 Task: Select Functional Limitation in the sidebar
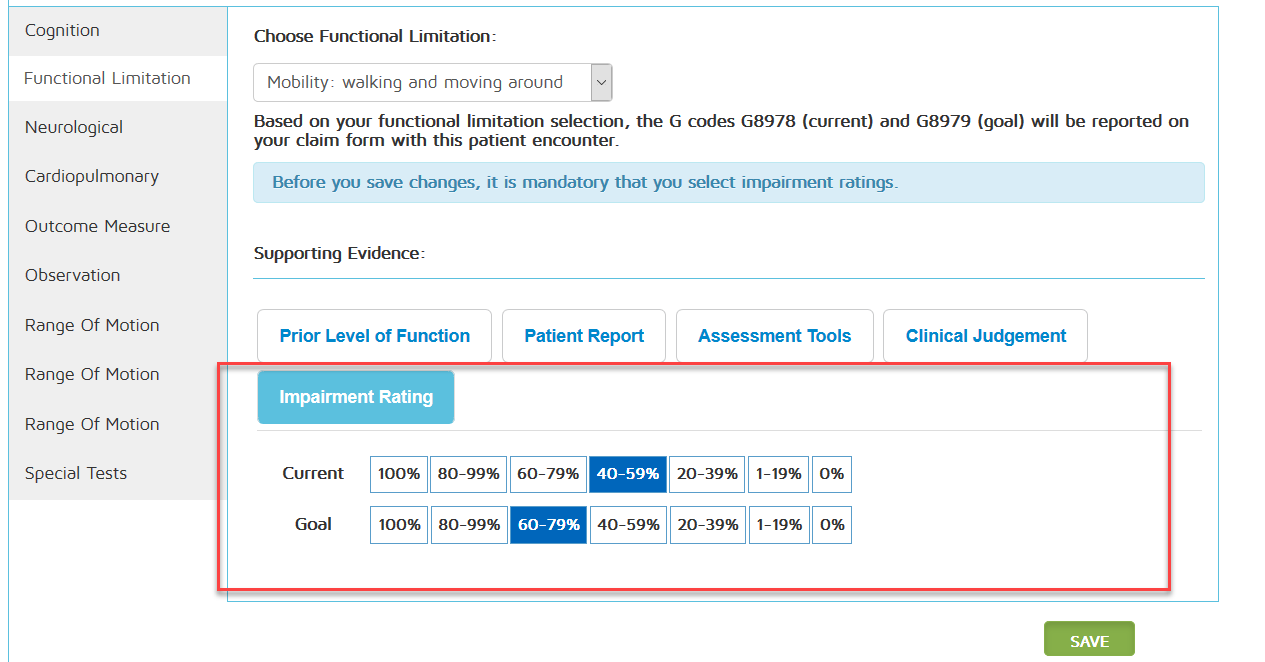[107, 78]
